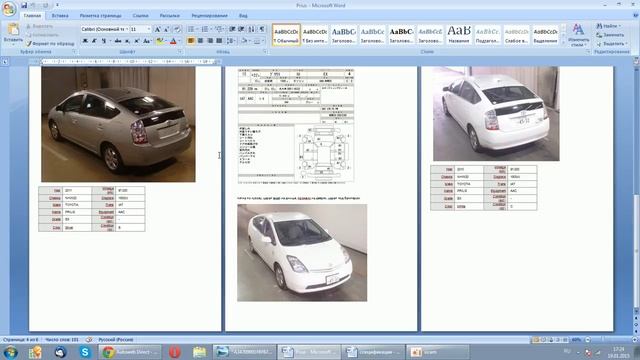Apply Subtitle (Подзаголовок) style
This screenshot has width=640, height=360.
487,35
